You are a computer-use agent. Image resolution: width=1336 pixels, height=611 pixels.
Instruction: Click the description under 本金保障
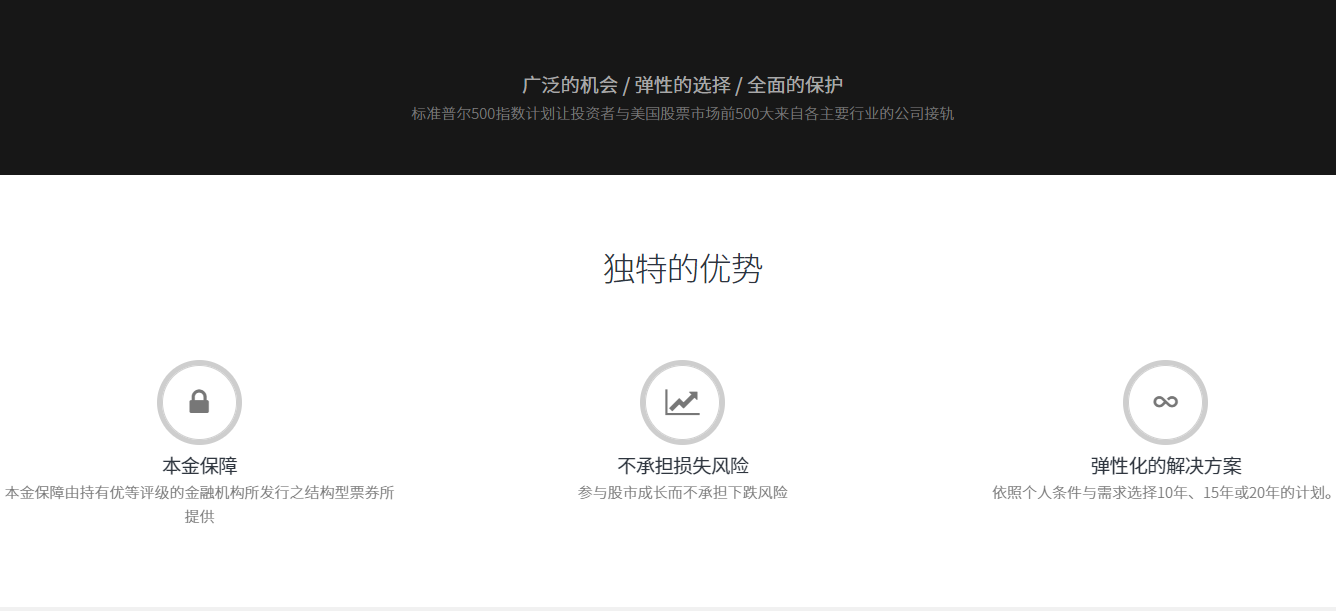tap(199, 494)
